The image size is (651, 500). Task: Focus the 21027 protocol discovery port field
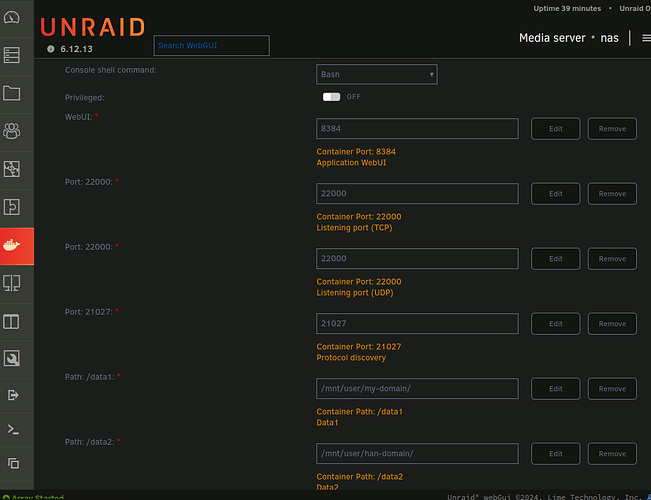pyautogui.click(x=417, y=324)
